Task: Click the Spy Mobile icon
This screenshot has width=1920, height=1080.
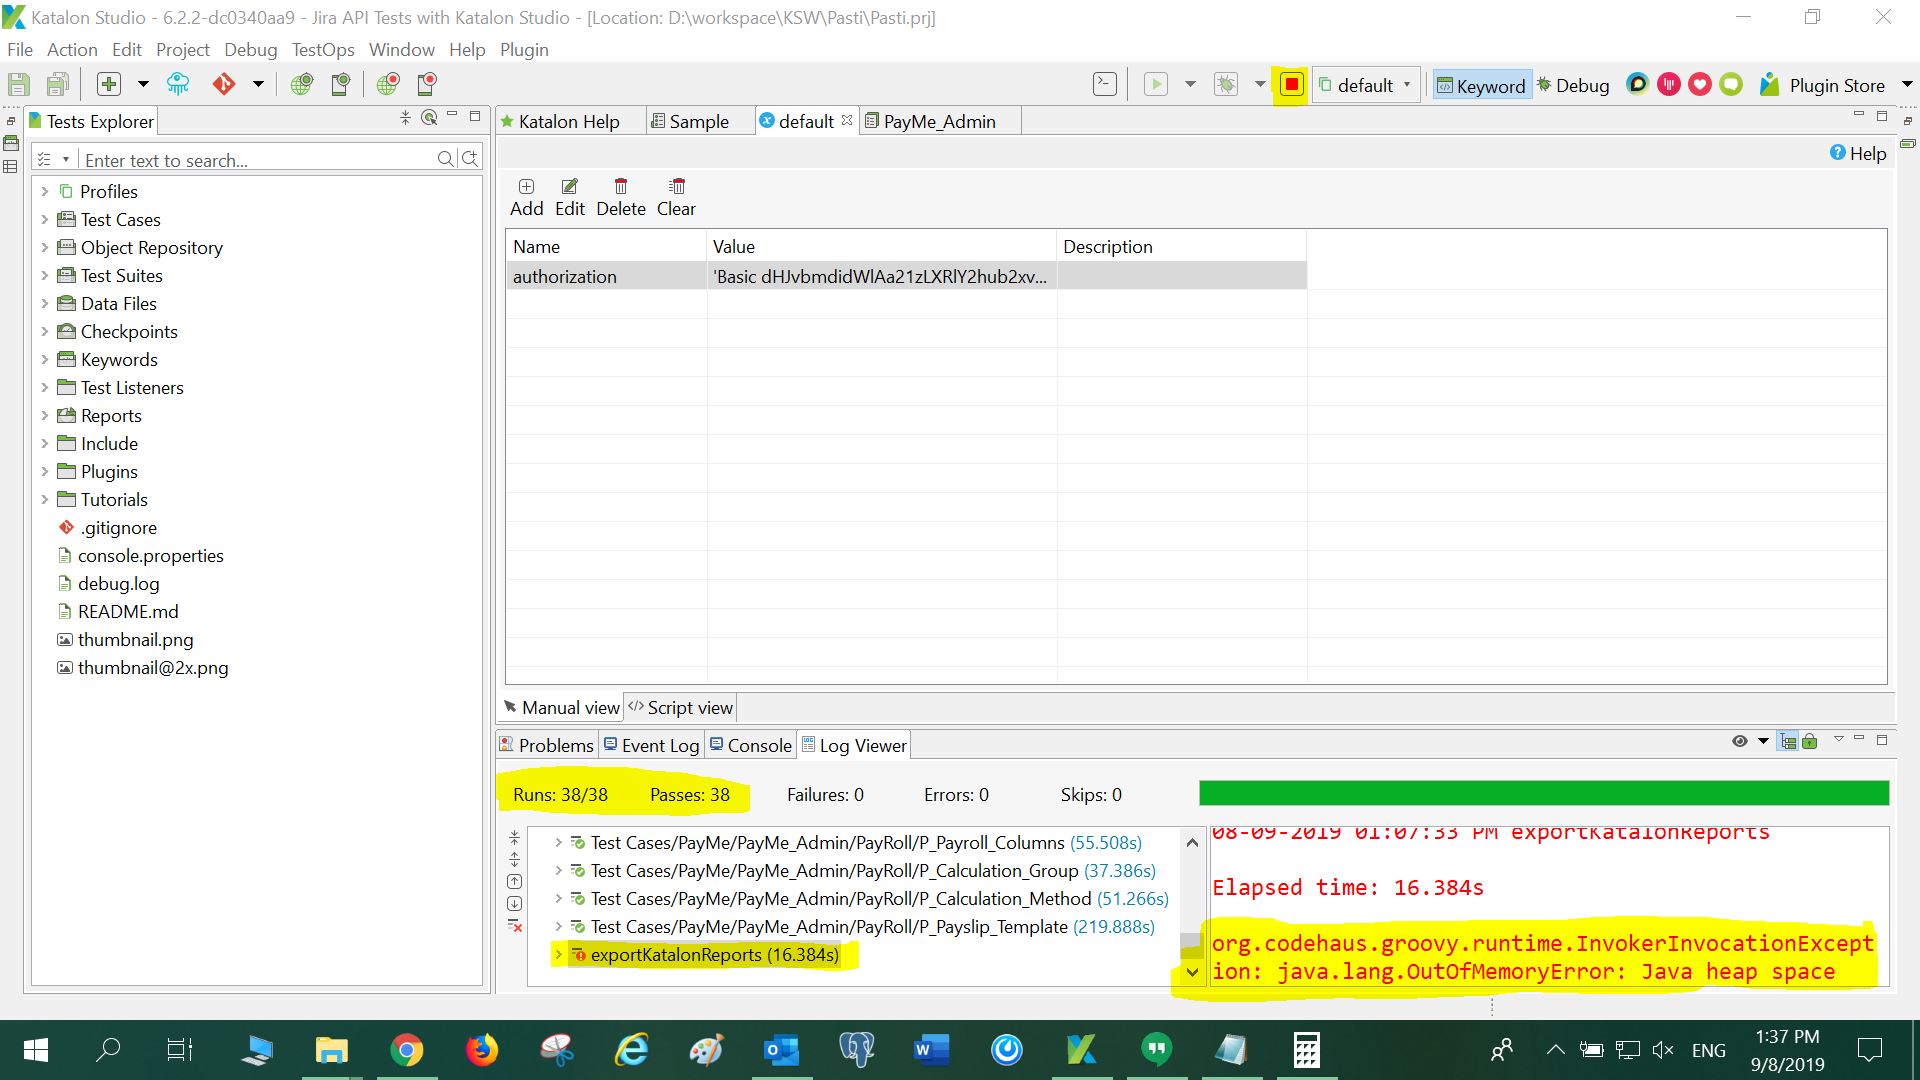Action: (x=340, y=84)
